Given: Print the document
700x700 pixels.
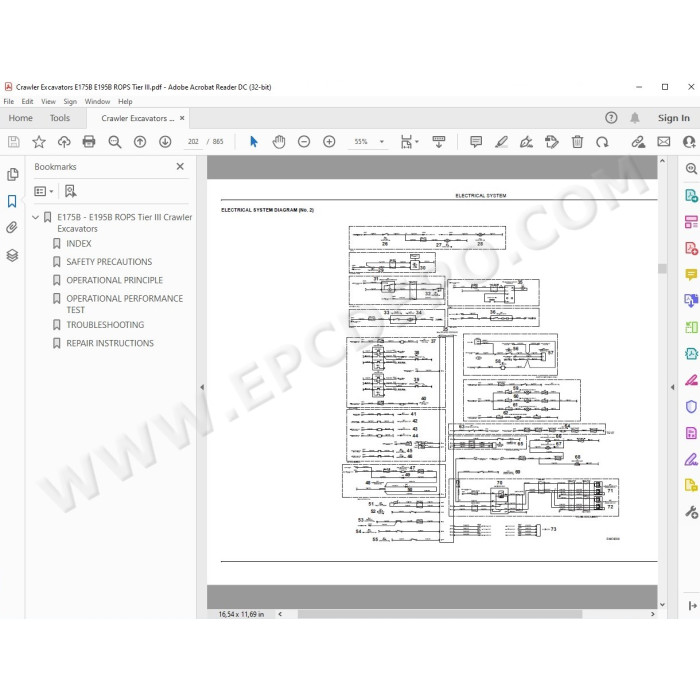Looking at the screenshot, I should pyautogui.click(x=89, y=142).
